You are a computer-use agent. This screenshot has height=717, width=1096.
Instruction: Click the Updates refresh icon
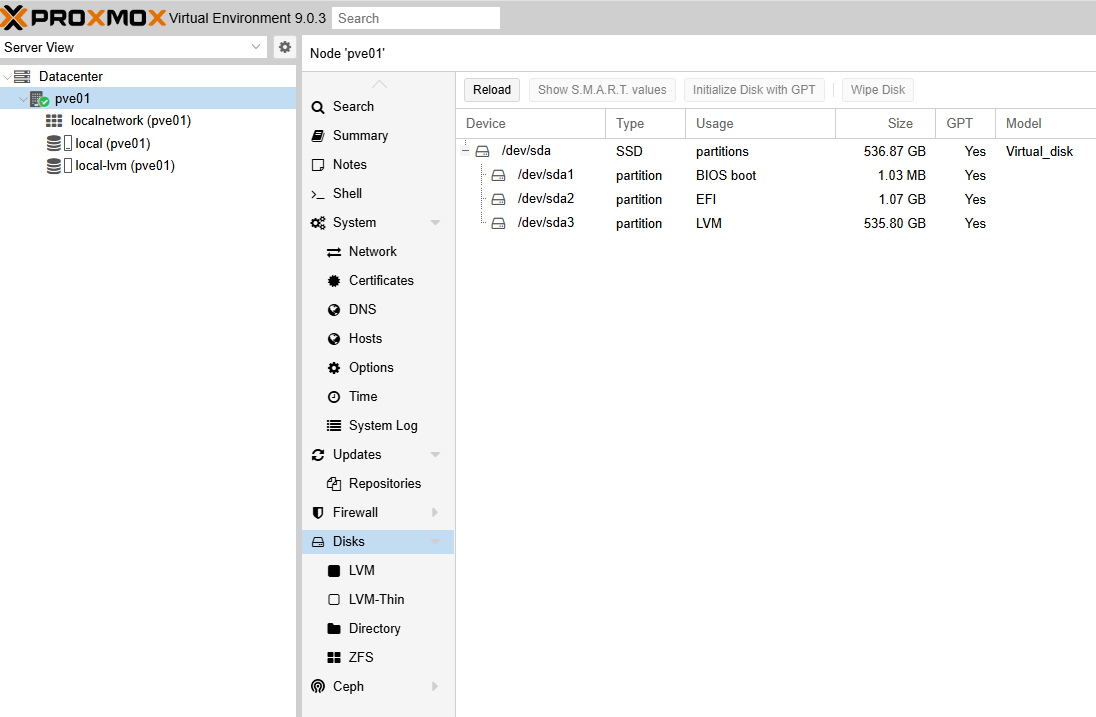pyautogui.click(x=318, y=455)
